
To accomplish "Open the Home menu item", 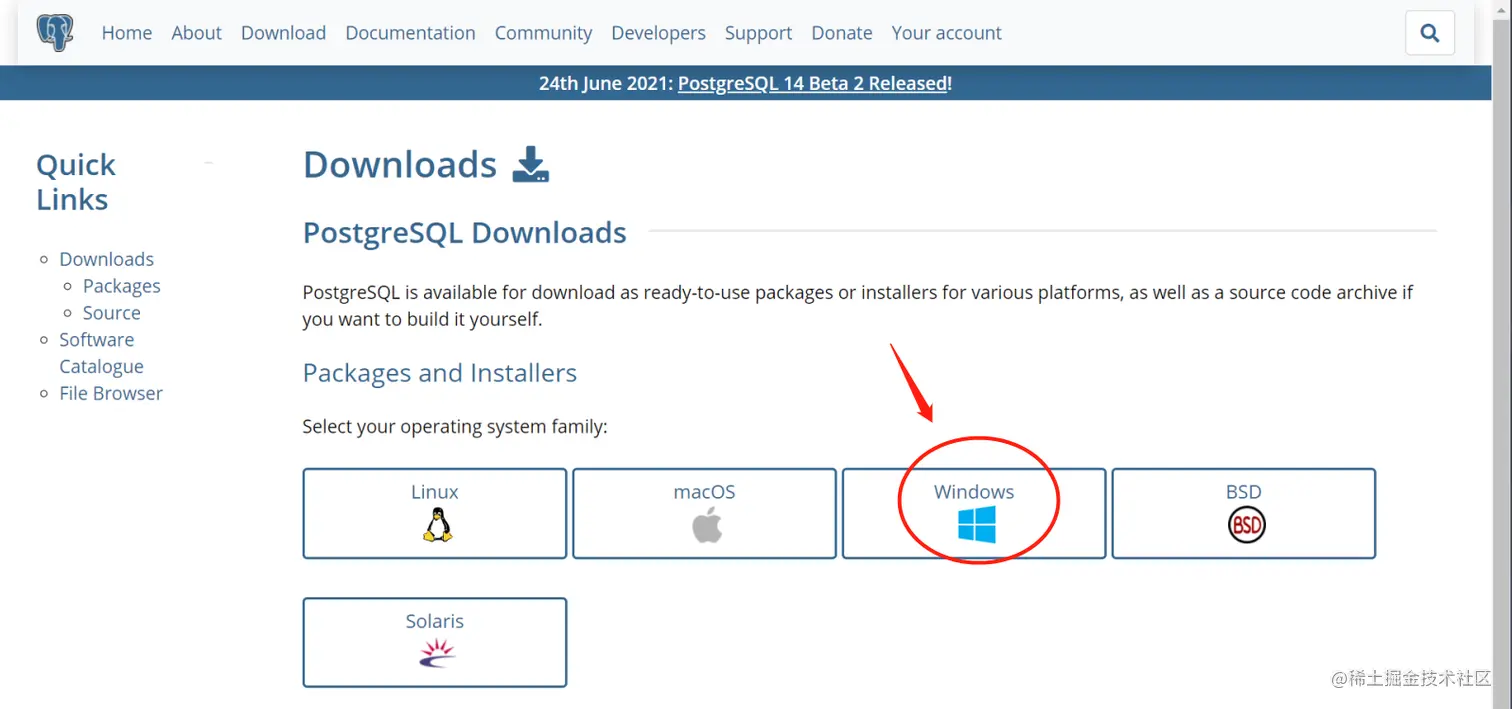I will point(127,33).
